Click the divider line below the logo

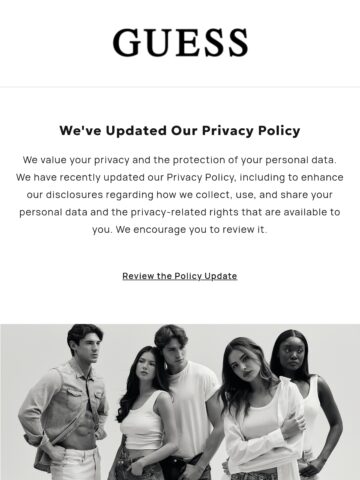tap(180, 87)
